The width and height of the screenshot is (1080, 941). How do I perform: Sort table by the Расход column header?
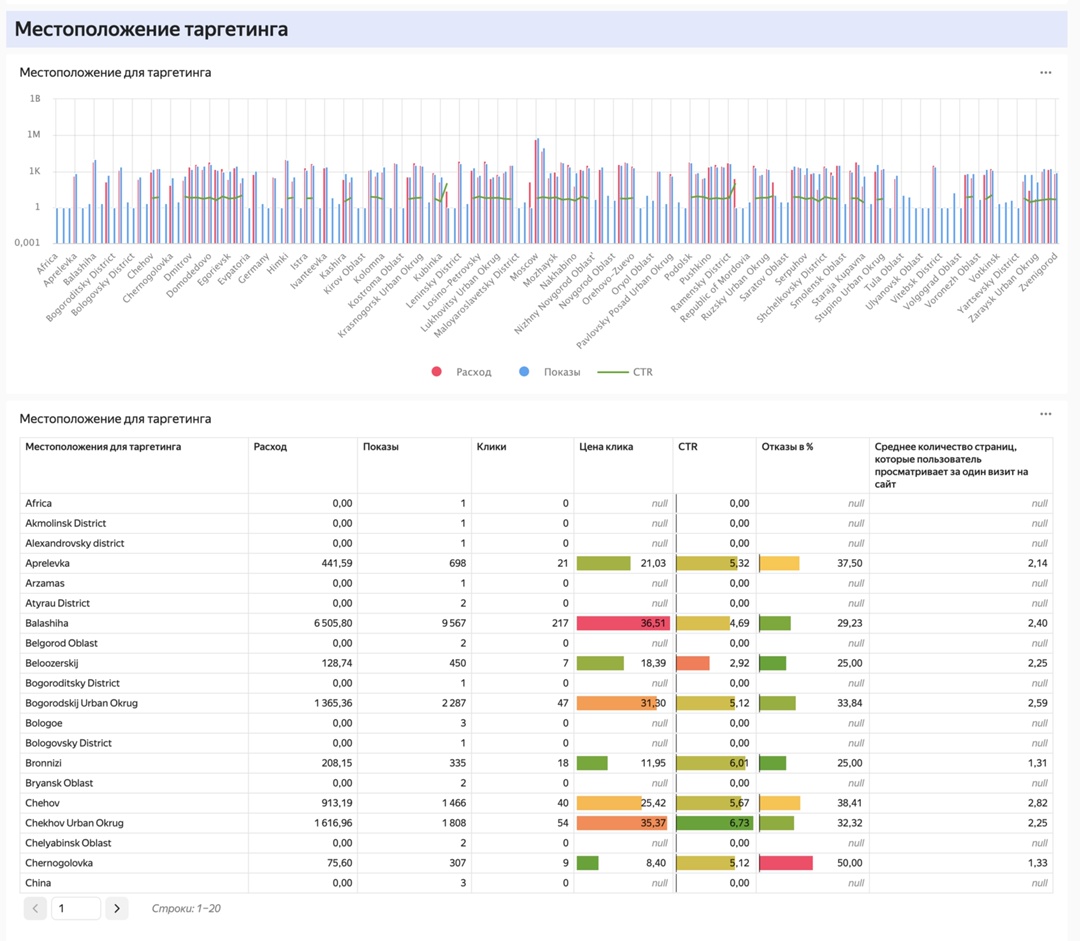(271, 447)
